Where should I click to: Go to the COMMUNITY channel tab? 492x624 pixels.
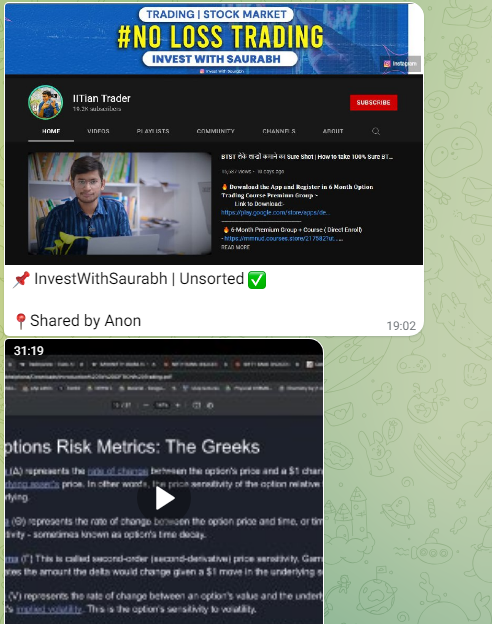click(215, 131)
